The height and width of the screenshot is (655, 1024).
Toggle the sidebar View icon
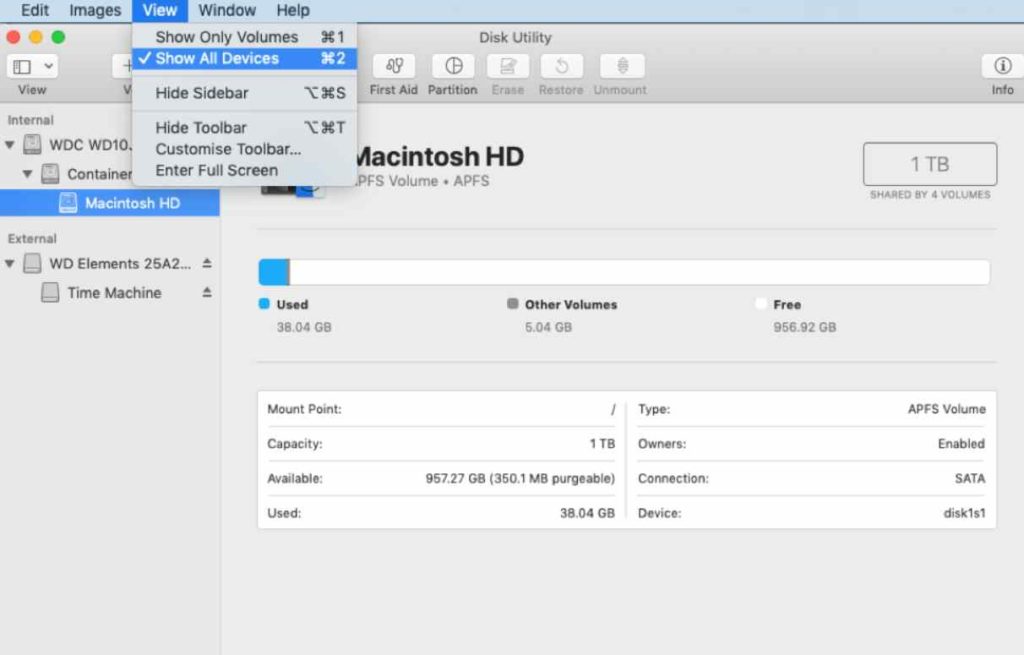22,67
